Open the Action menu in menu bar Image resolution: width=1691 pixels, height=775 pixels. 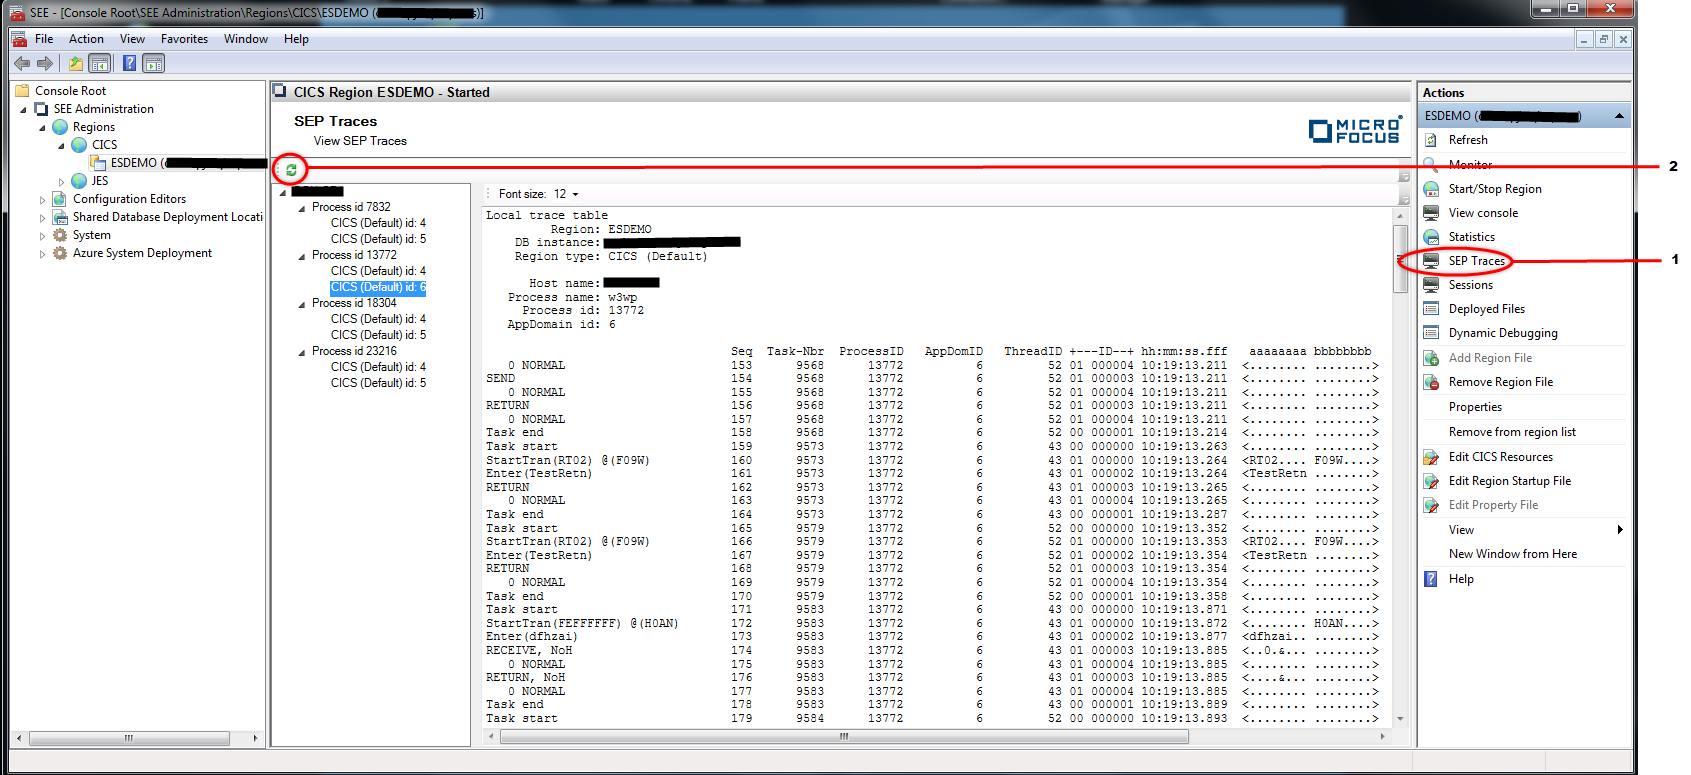[x=86, y=39]
